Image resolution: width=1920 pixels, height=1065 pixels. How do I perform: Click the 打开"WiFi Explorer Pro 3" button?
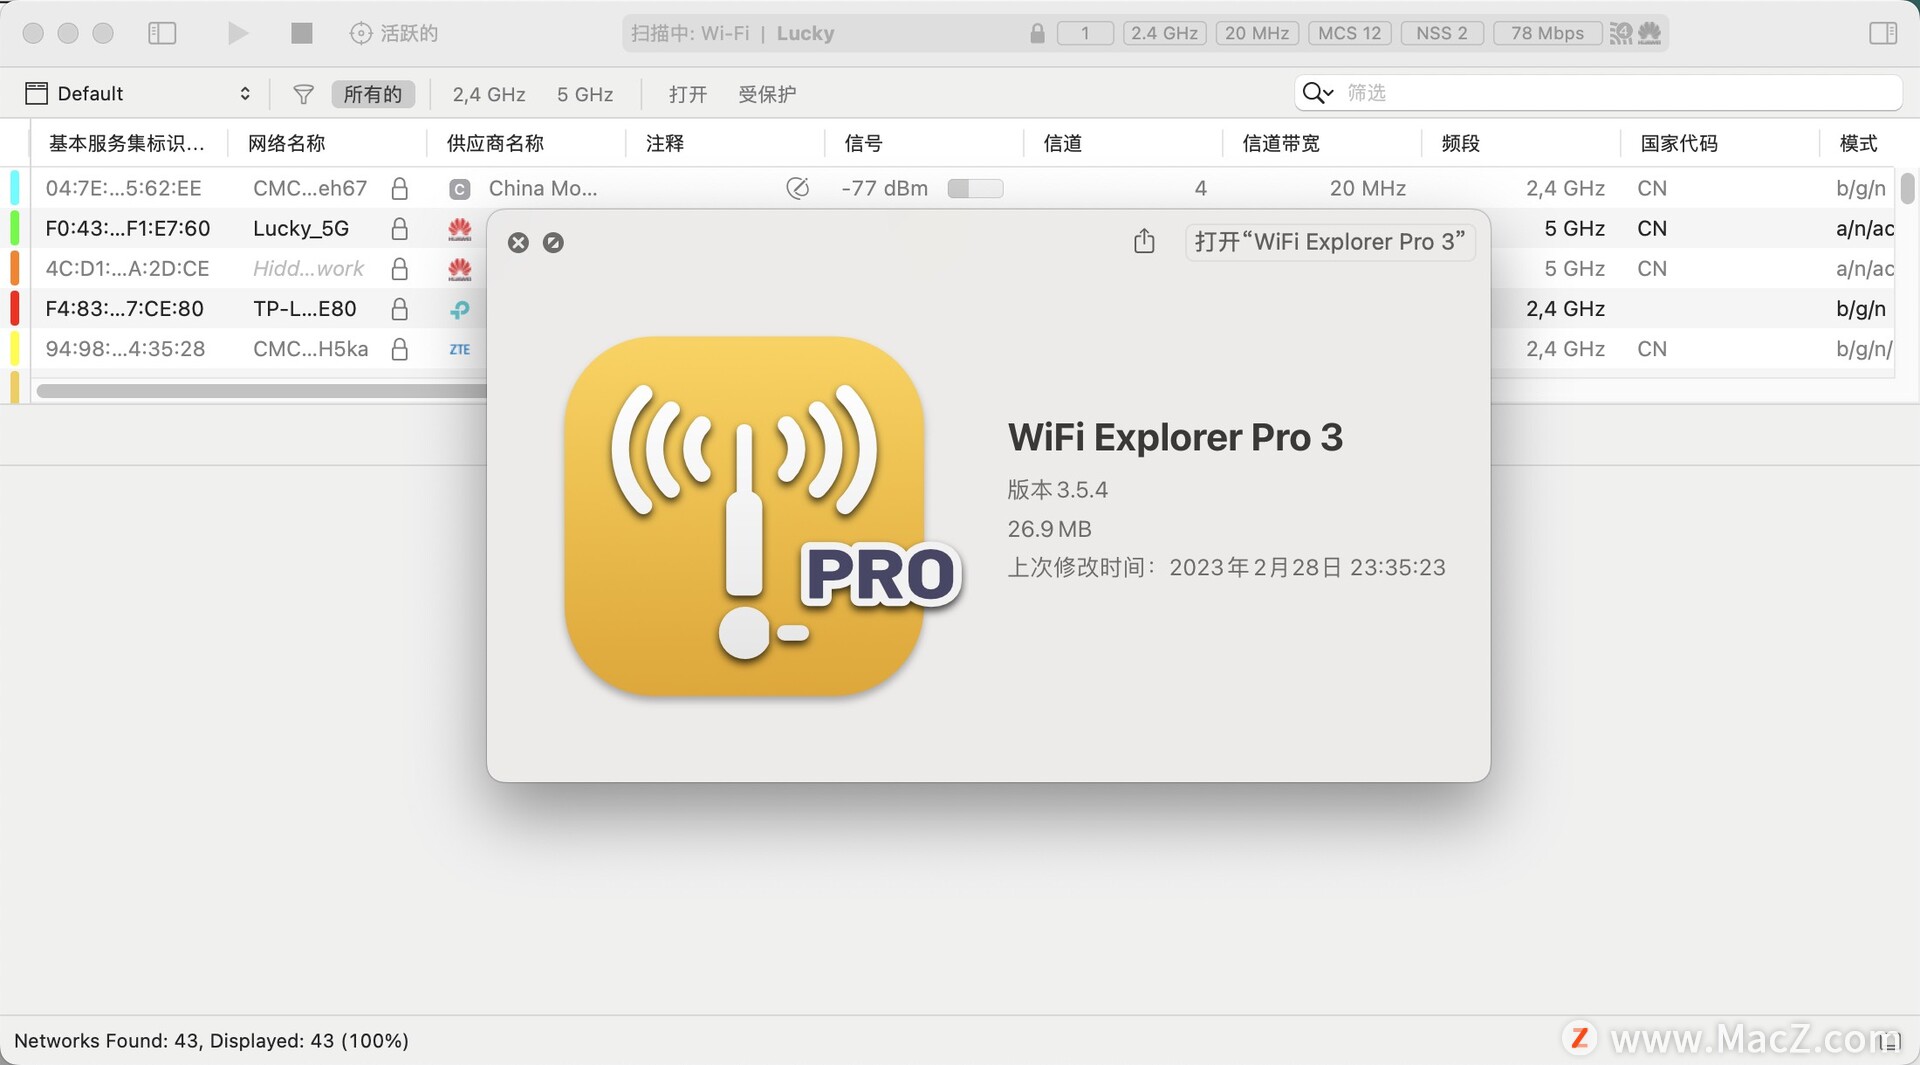coord(1329,241)
